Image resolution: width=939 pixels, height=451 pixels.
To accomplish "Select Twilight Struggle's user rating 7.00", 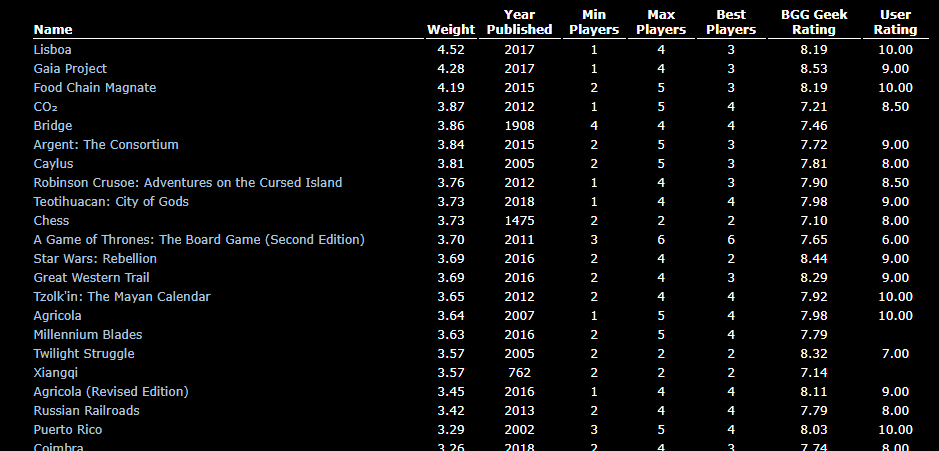I will [895, 354].
